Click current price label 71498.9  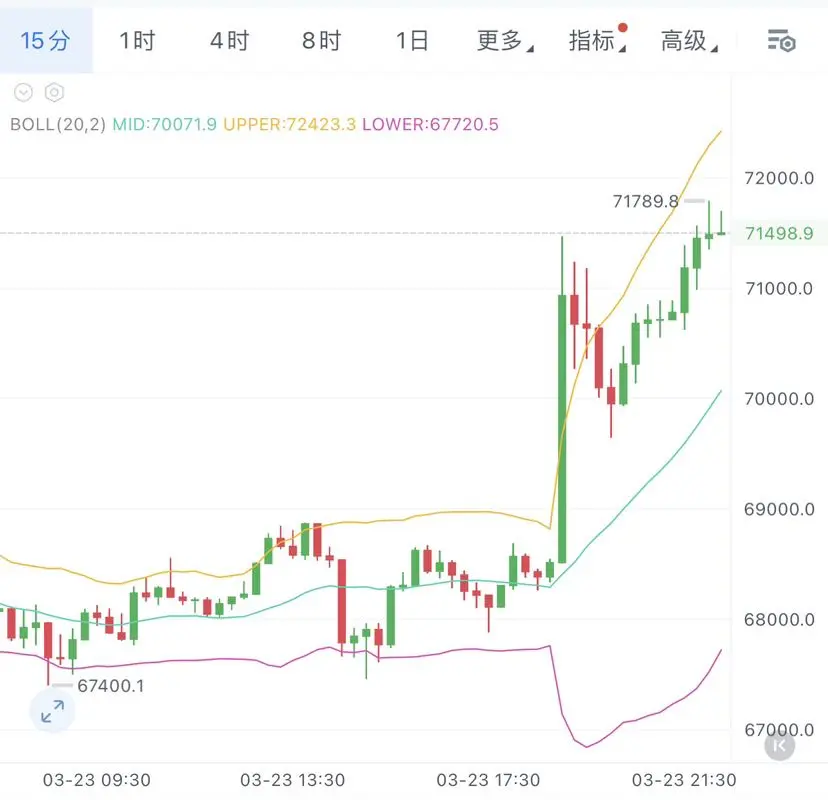779,233
